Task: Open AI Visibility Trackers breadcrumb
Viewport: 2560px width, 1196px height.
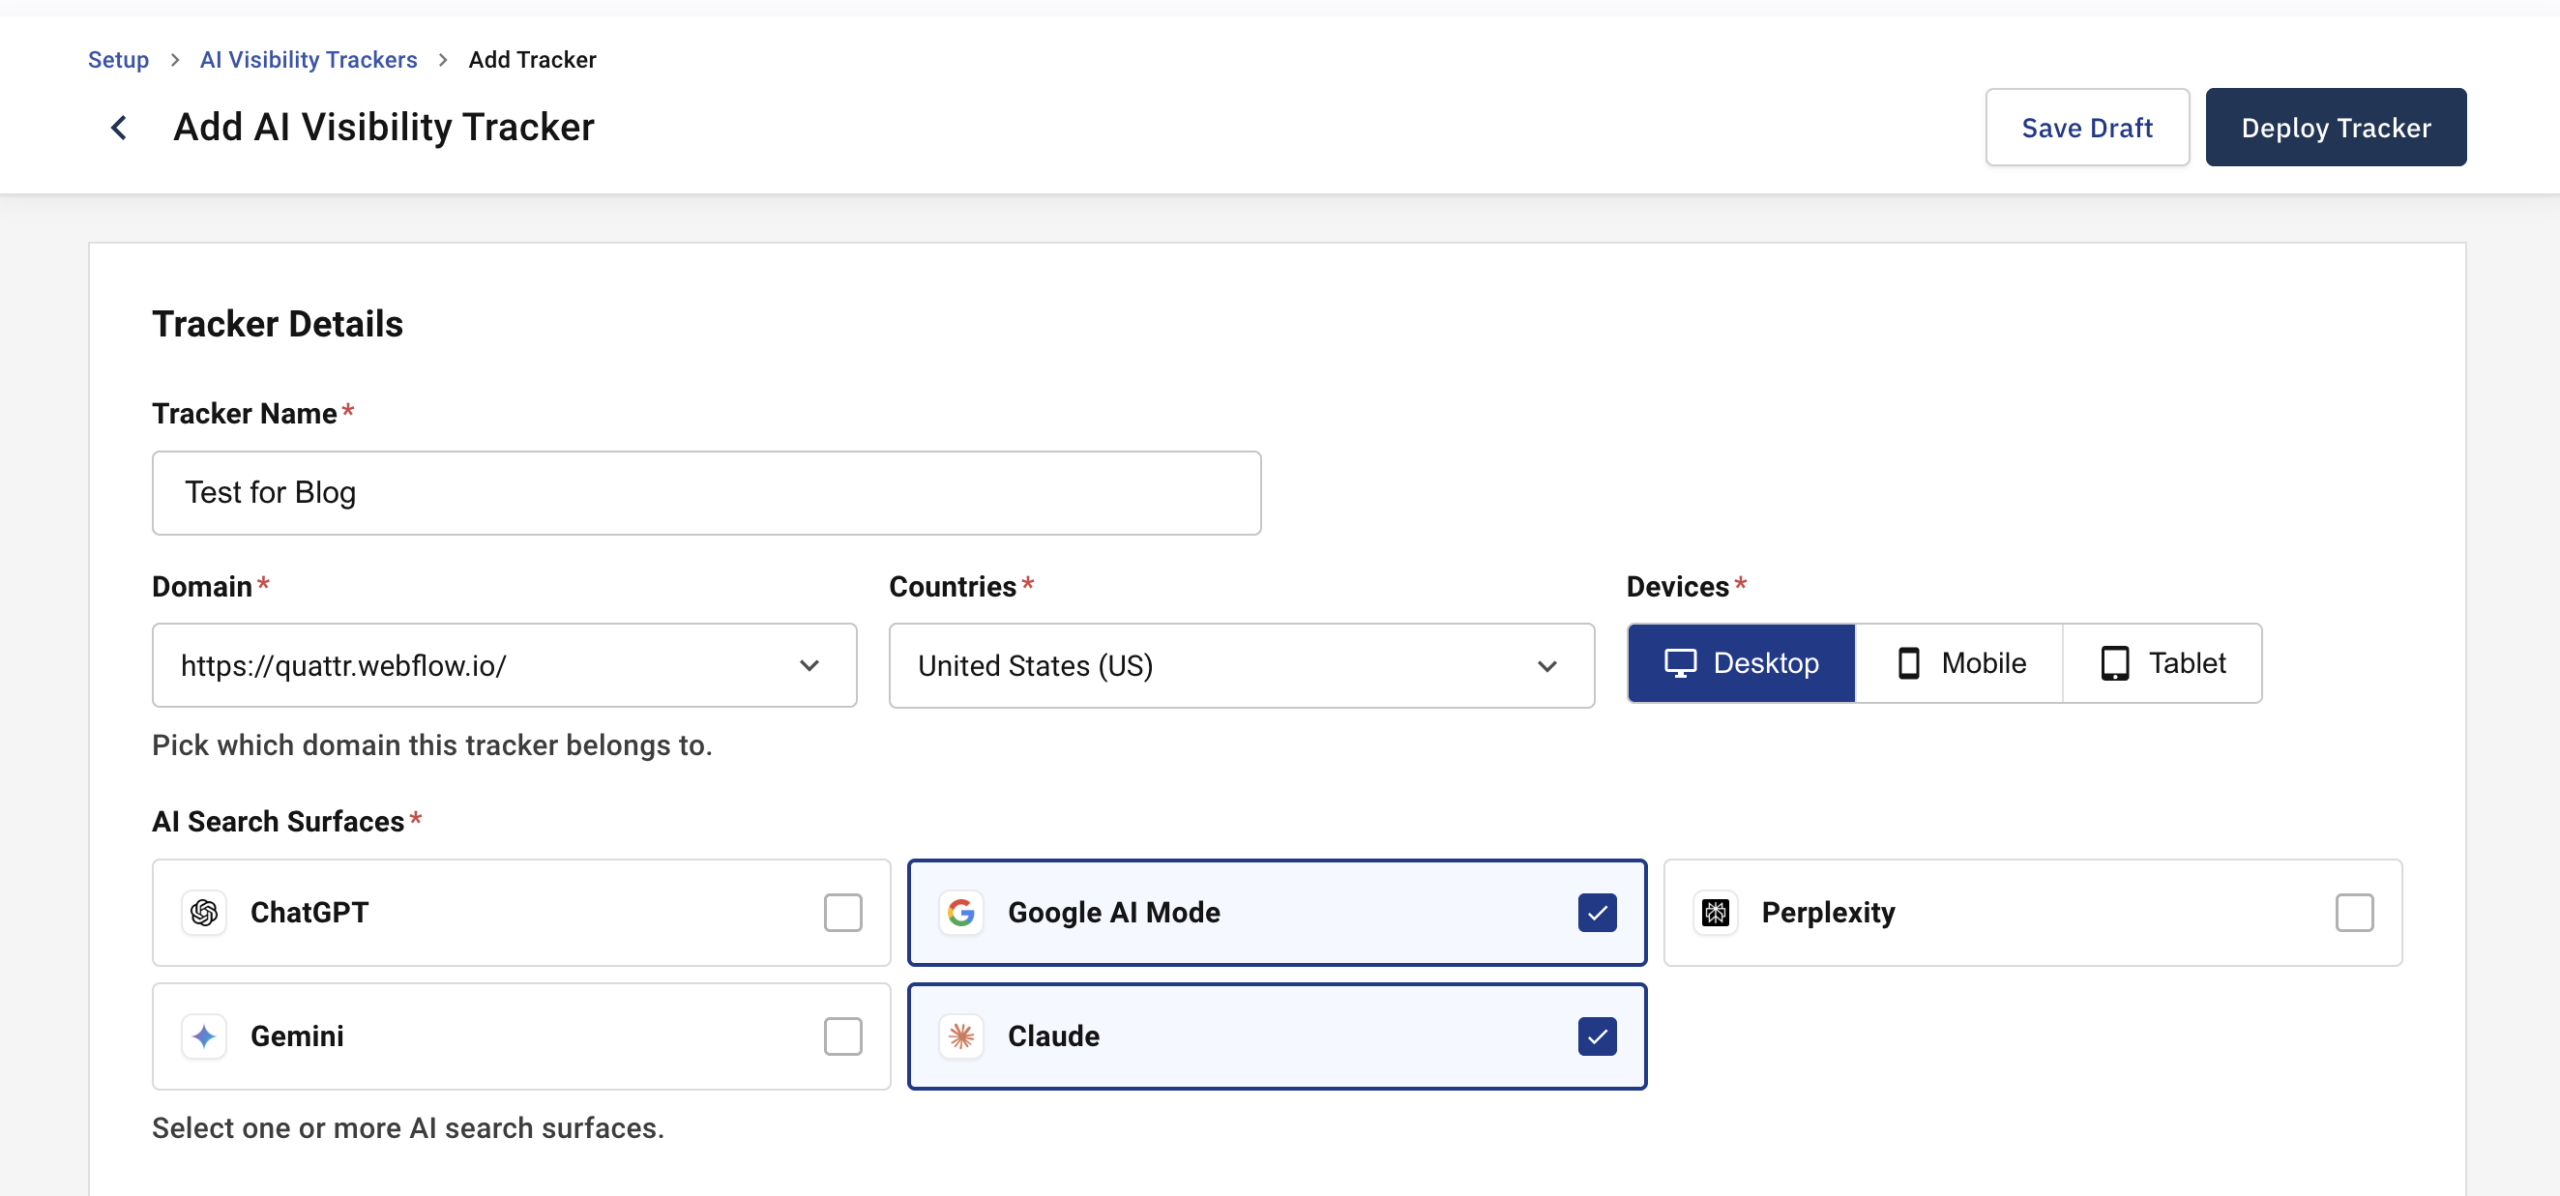Action: coord(308,59)
